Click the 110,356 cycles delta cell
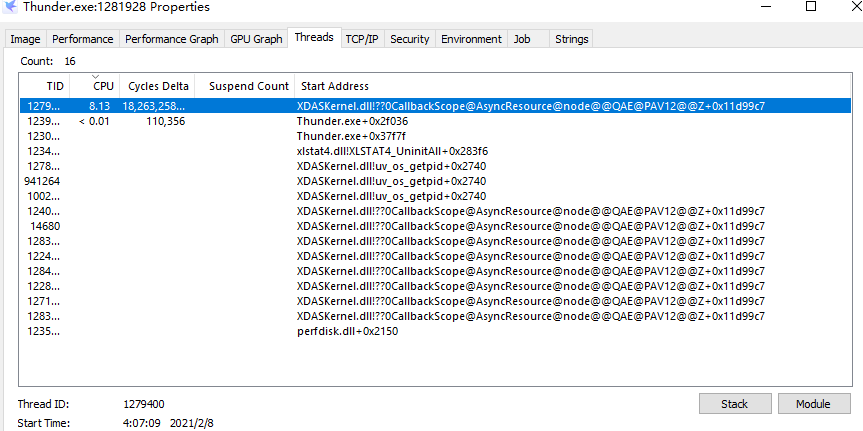 [165, 121]
